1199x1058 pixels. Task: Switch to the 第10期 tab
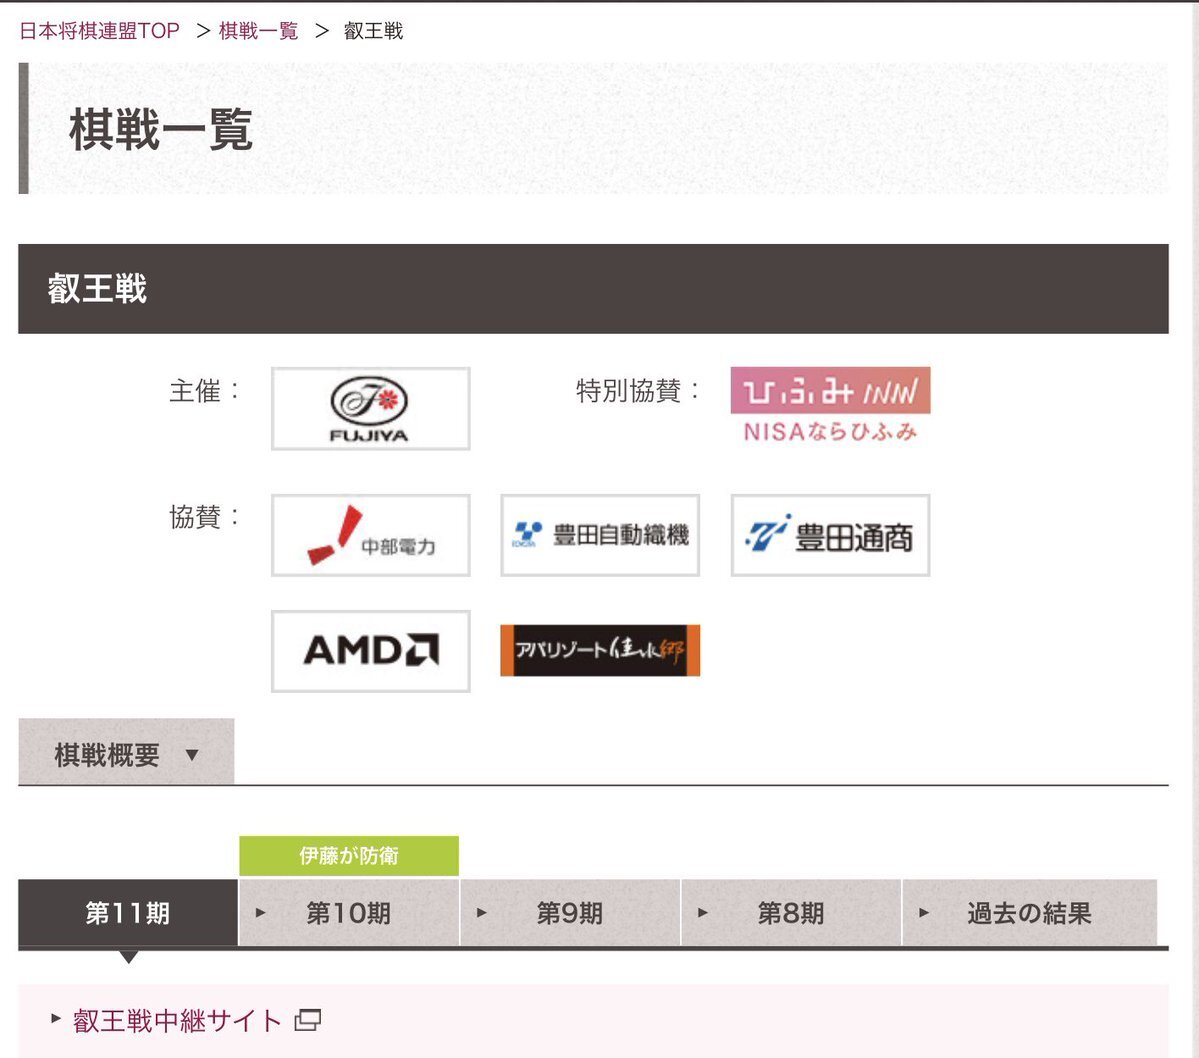(x=349, y=913)
